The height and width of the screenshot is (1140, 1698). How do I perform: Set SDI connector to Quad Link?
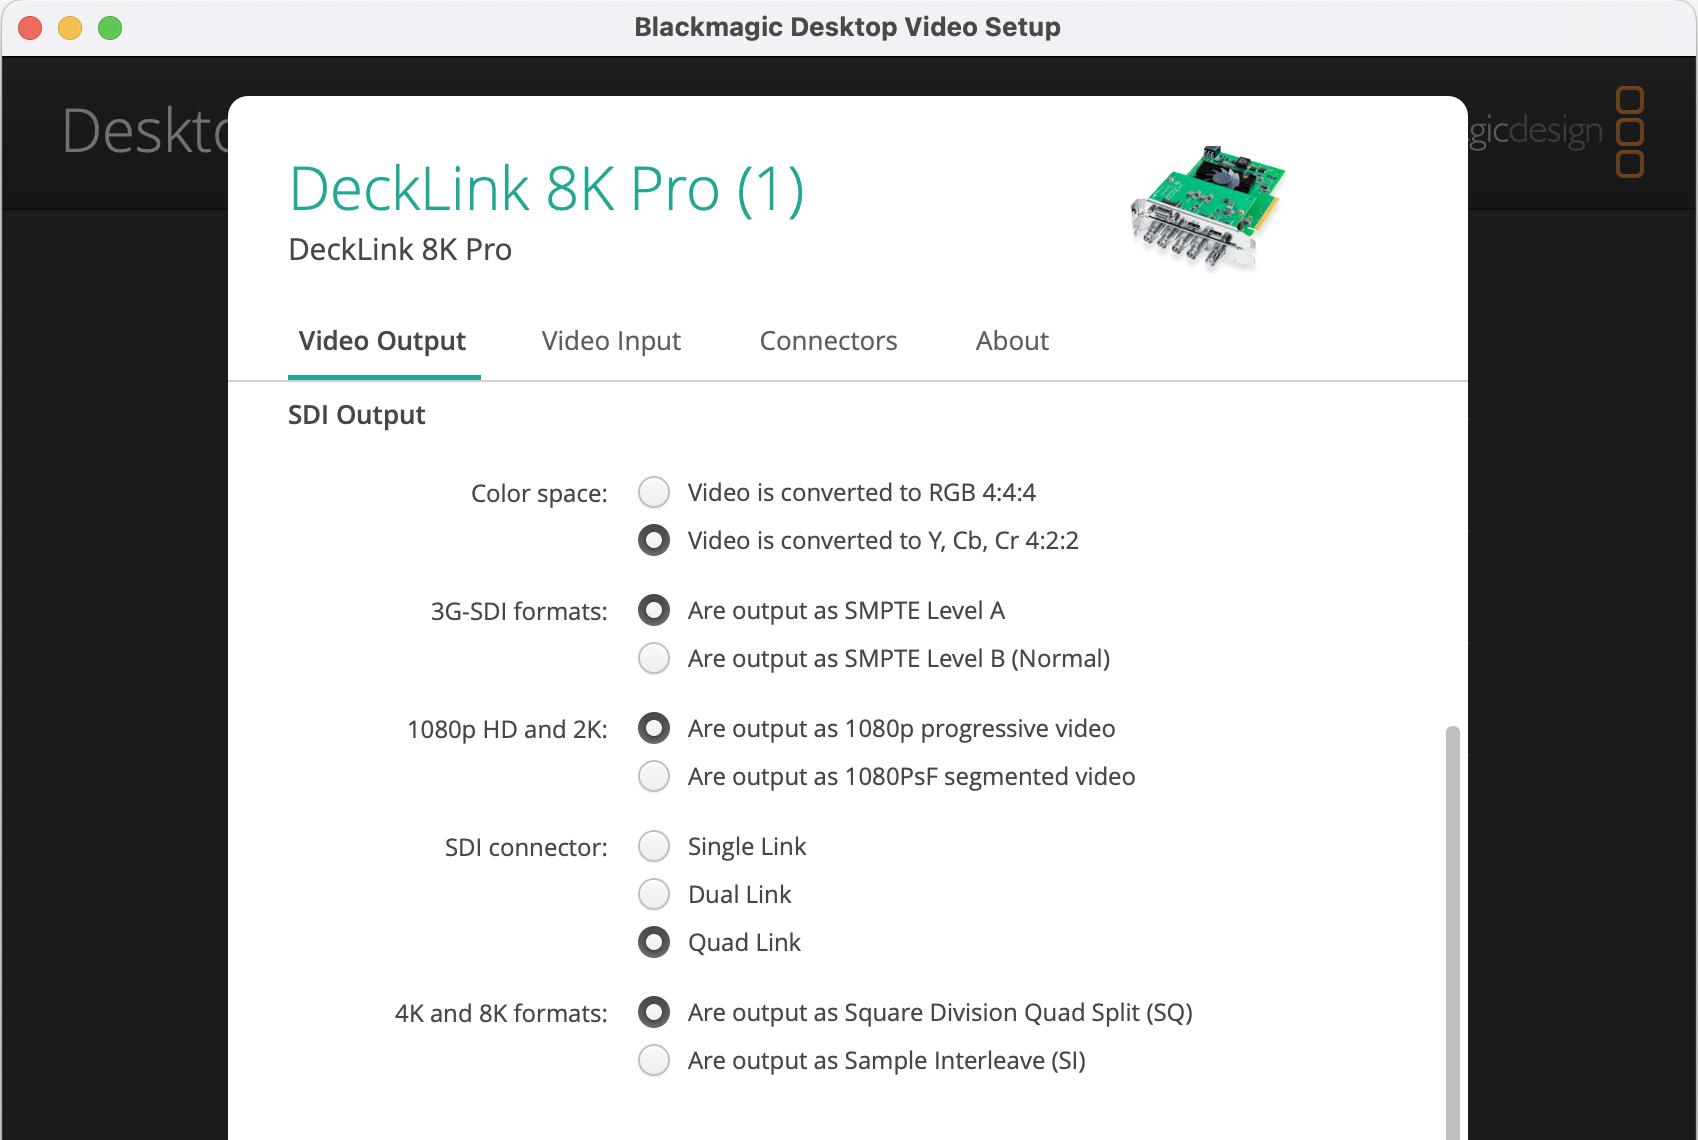coord(654,942)
